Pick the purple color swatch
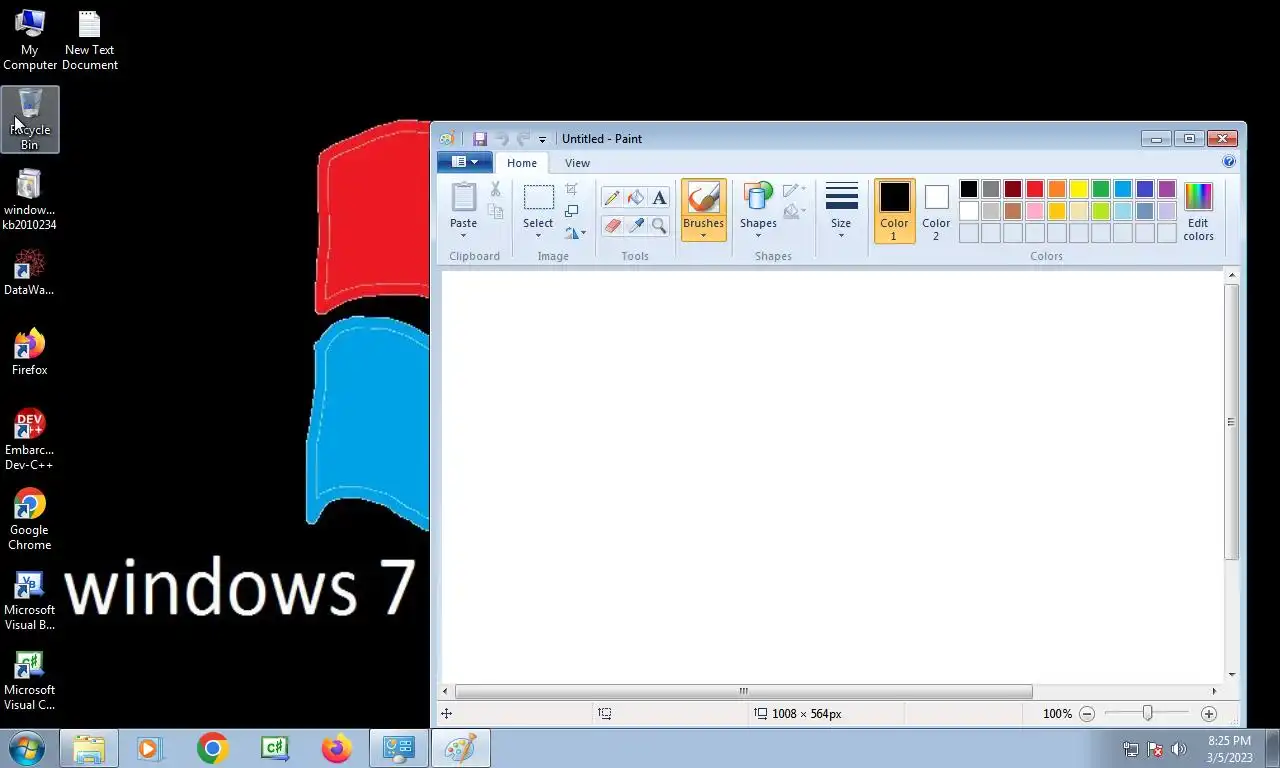This screenshot has height=768, width=1280. pos(1167,189)
